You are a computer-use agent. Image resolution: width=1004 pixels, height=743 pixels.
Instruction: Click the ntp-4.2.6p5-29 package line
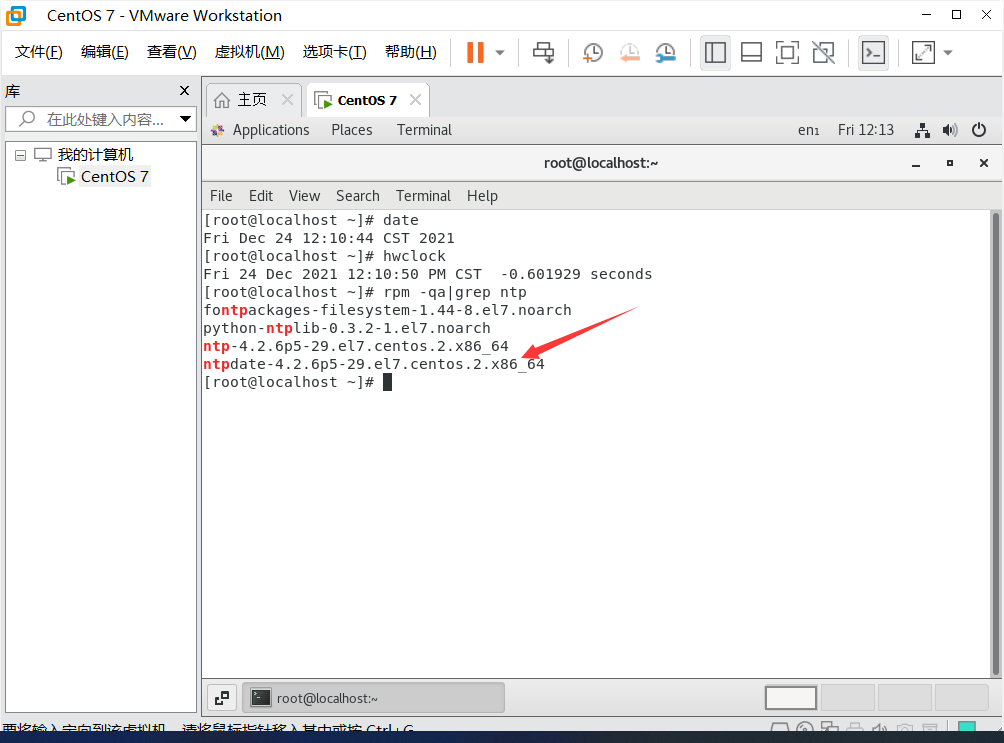pyautogui.click(x=355, y=347)
